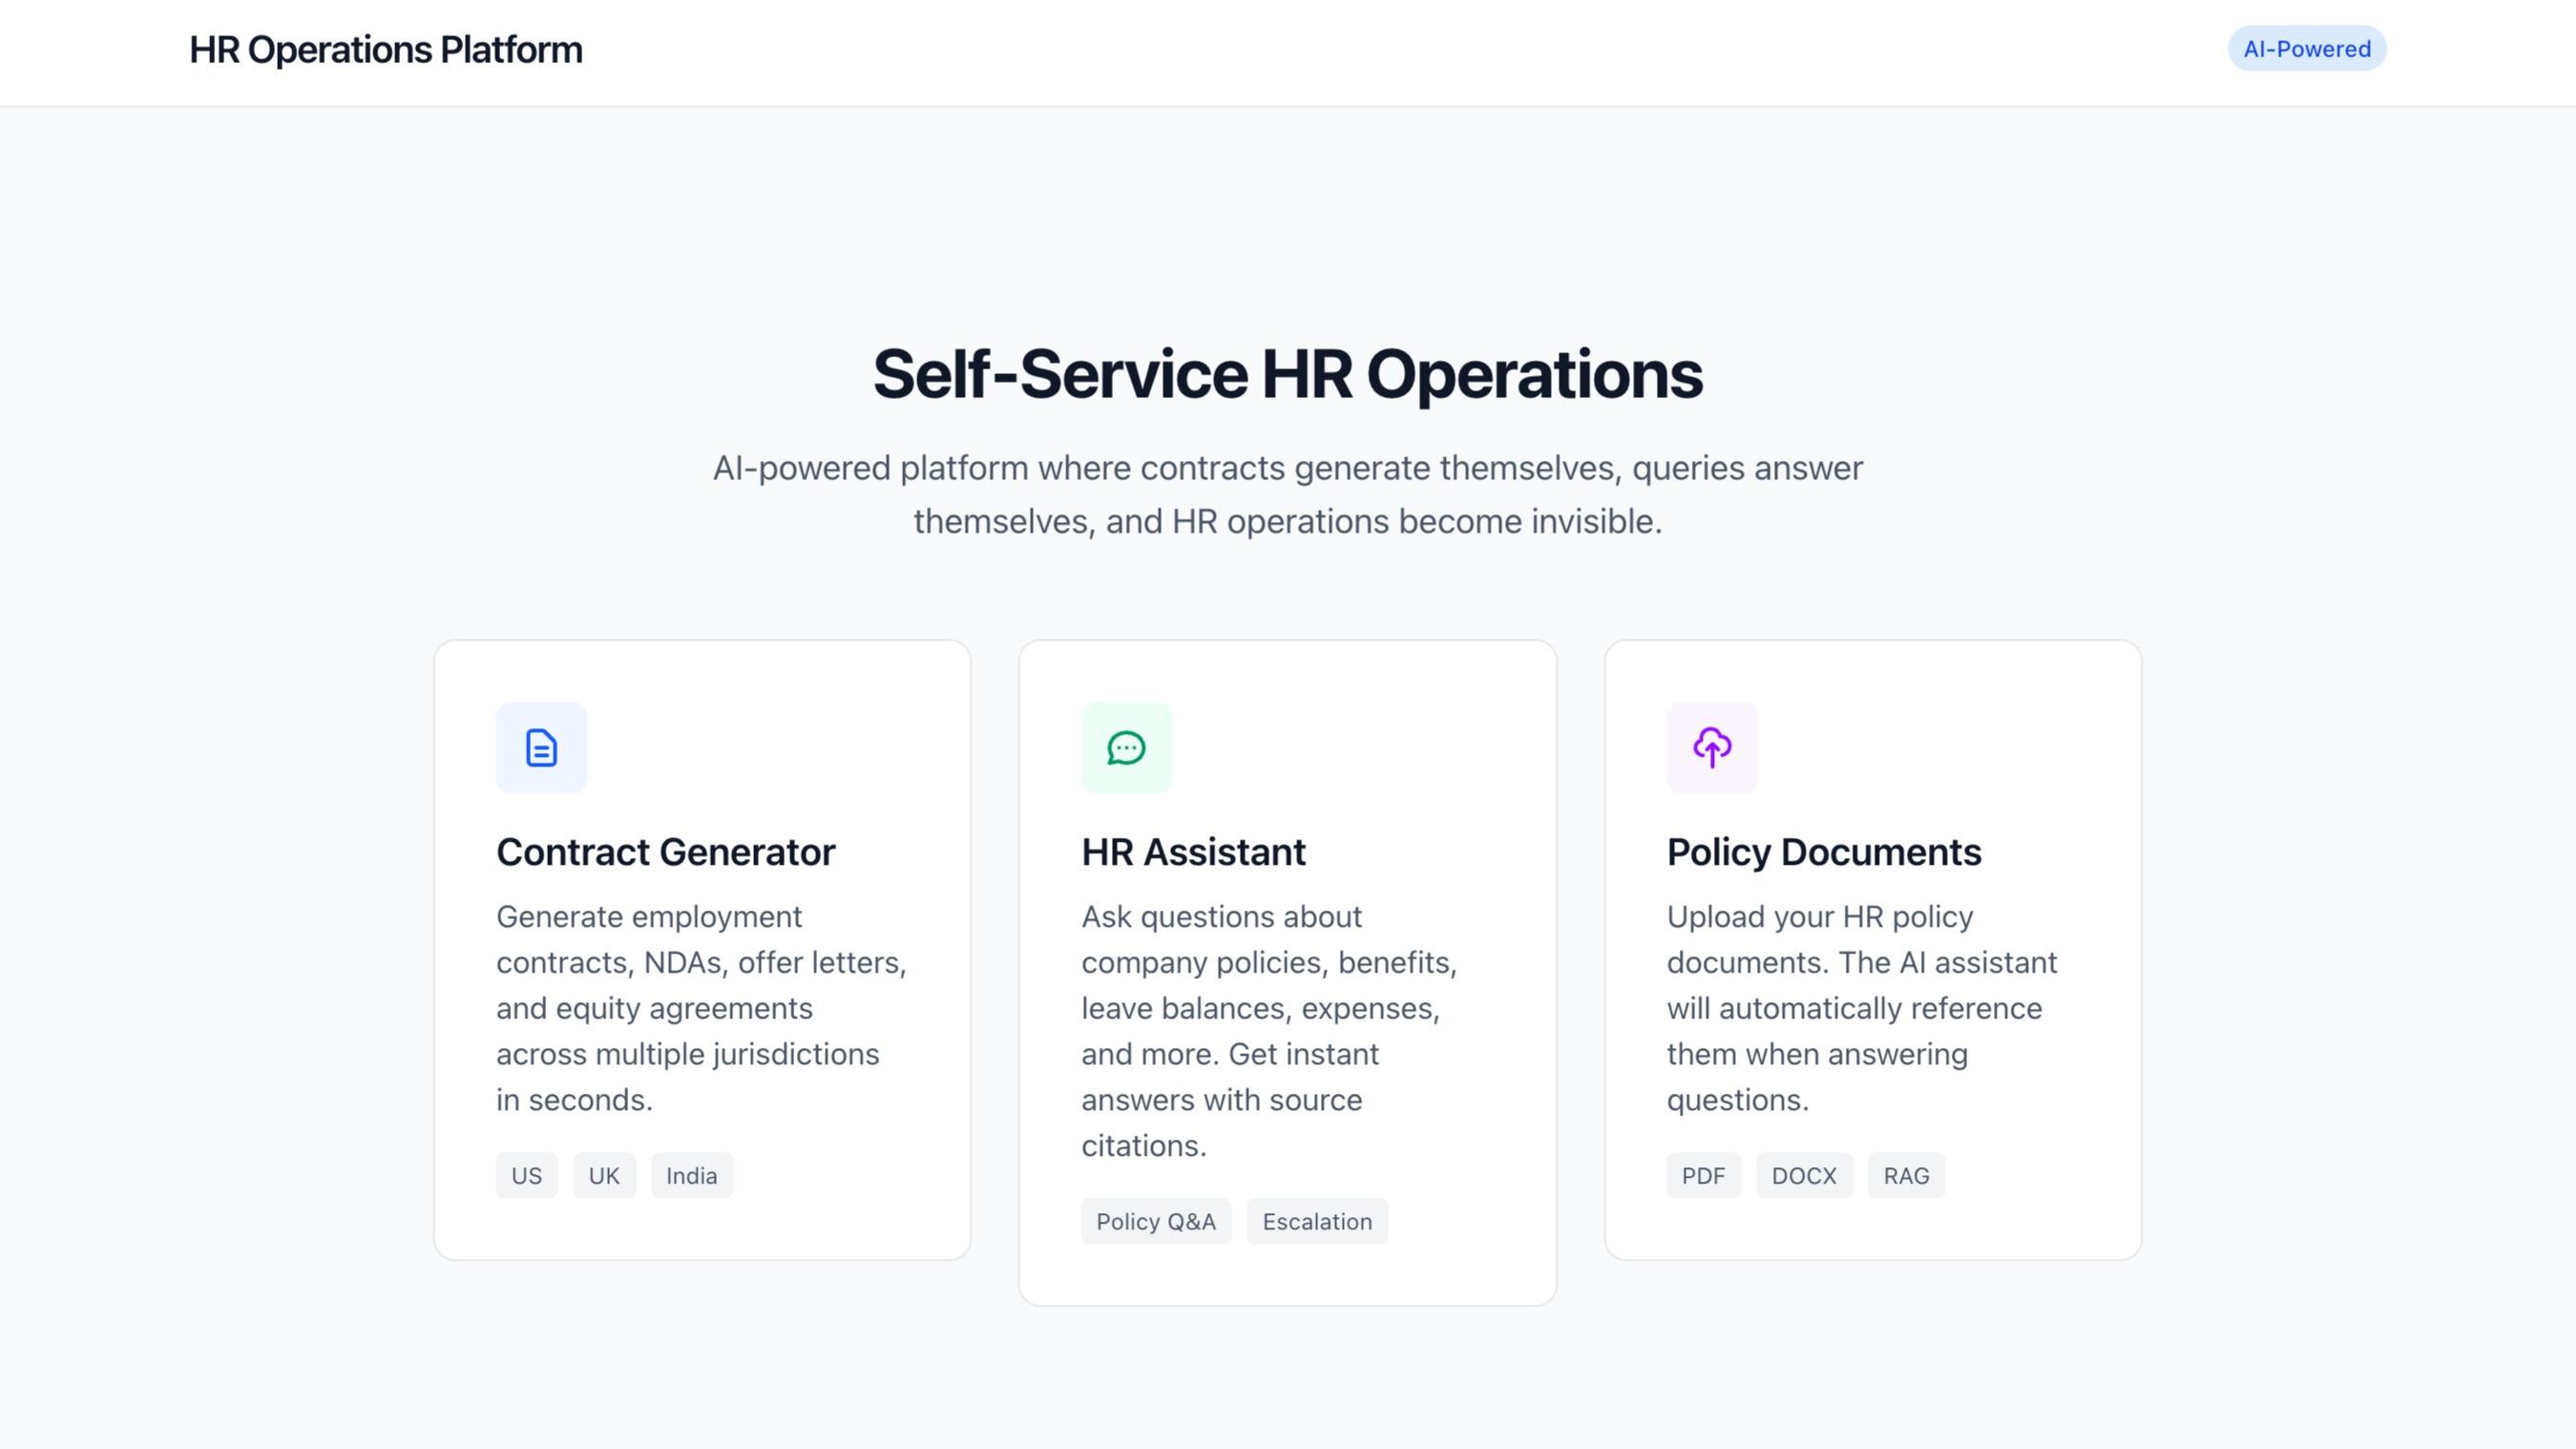The width and height of the screenshot is (2576, 1449).
Task: Select the Escalation tag
Action: tap(1317, 1221)
